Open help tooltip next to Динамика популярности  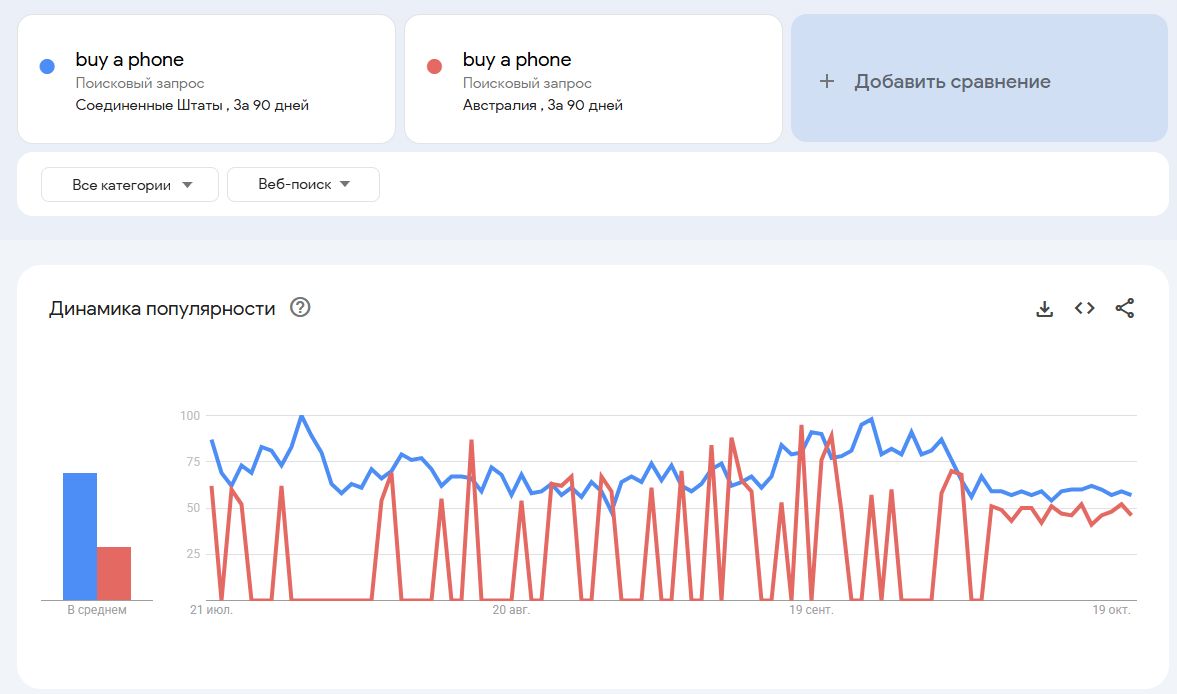click(300, 308)
